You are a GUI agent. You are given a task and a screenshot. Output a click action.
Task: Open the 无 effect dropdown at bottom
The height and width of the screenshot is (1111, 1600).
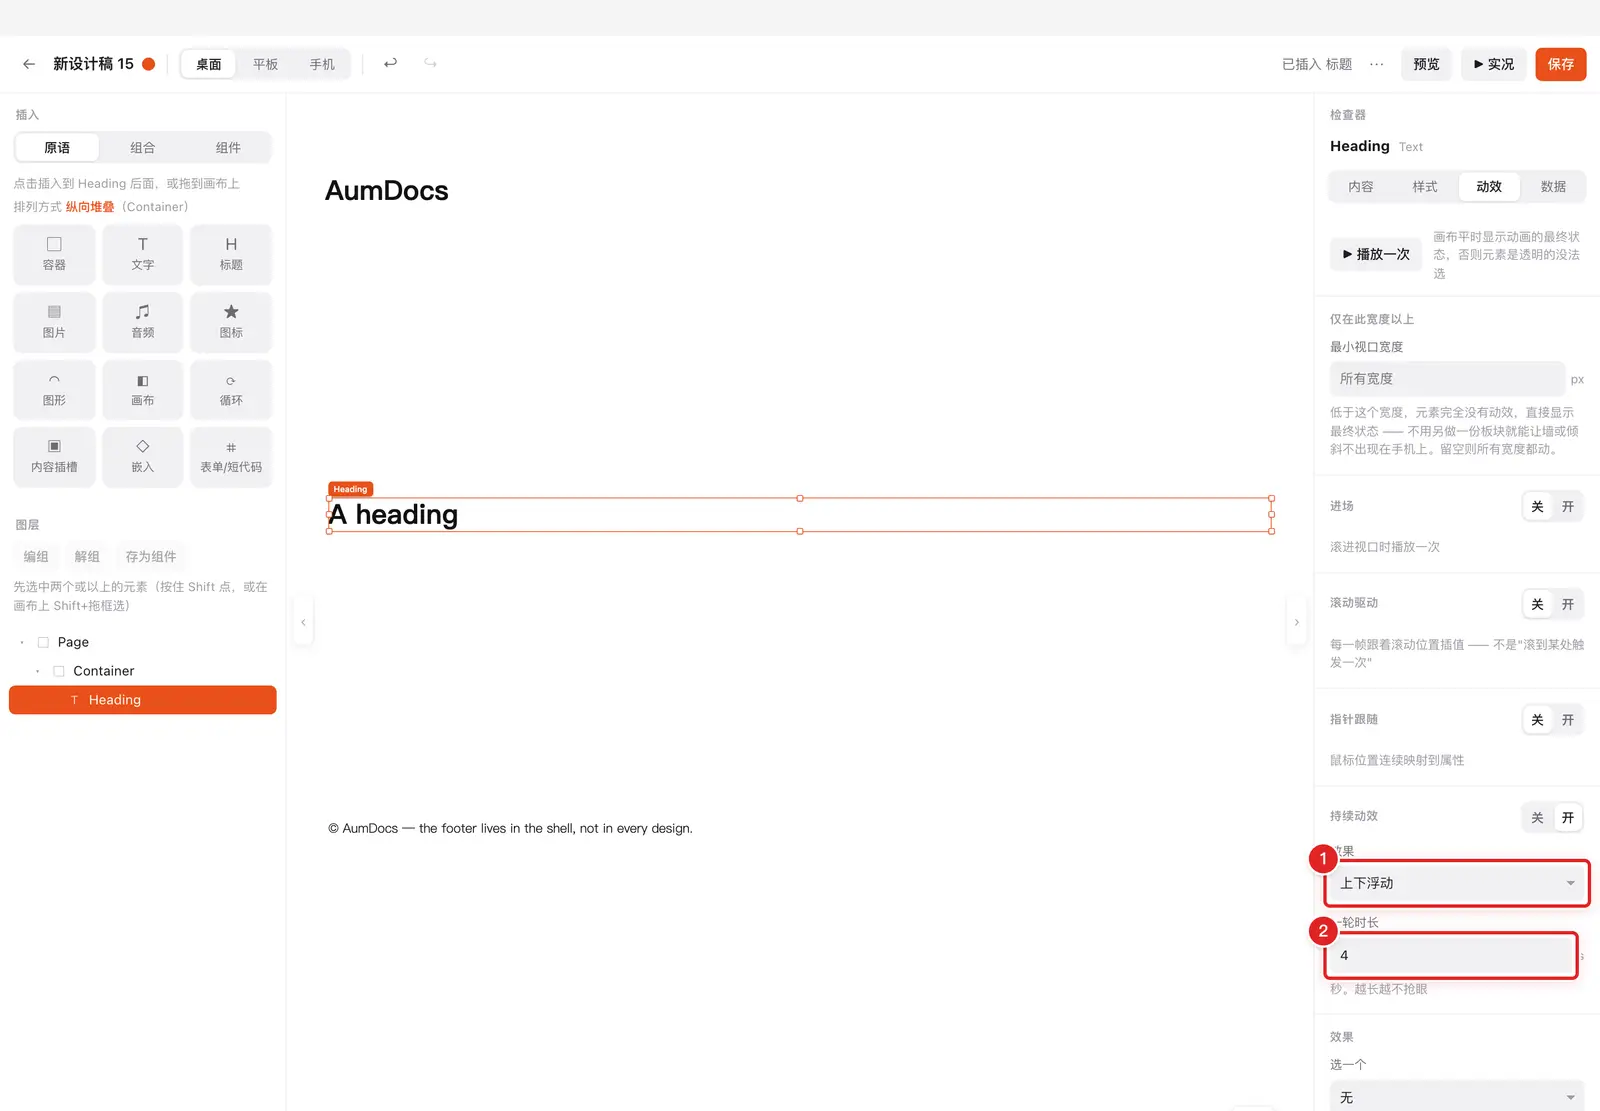1457,1097
